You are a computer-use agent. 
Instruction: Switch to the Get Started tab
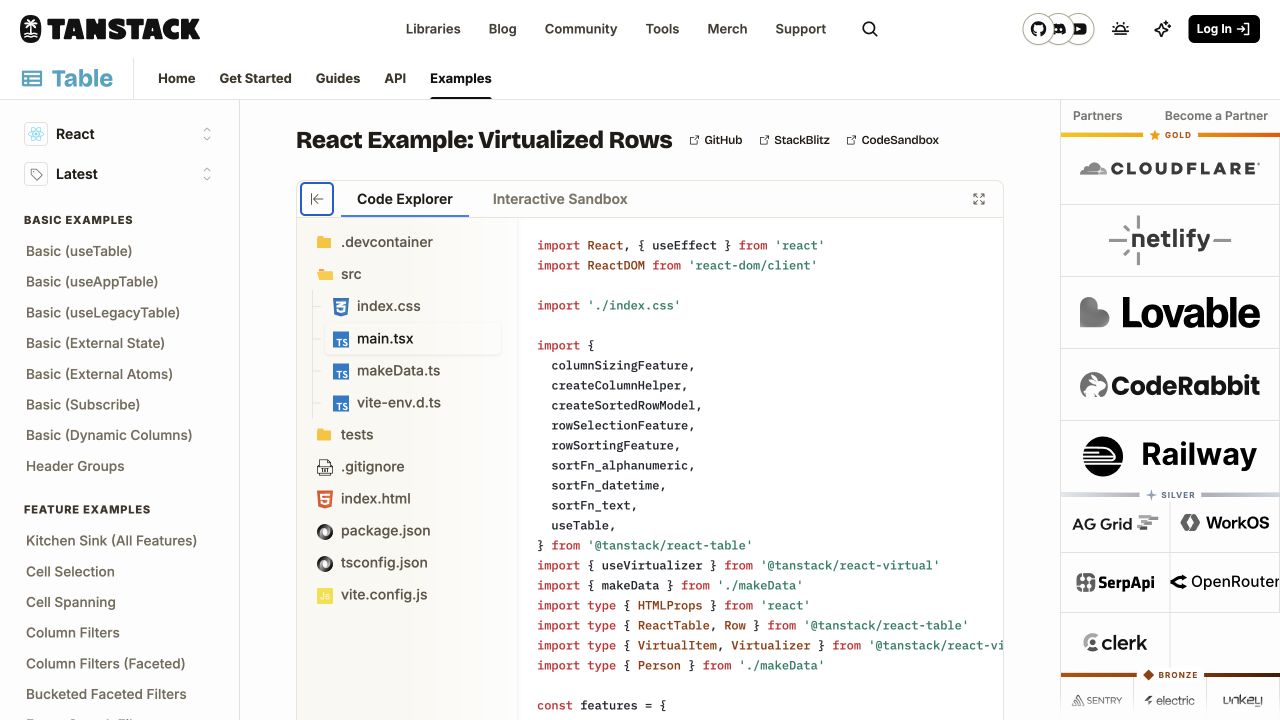point(256,78)
